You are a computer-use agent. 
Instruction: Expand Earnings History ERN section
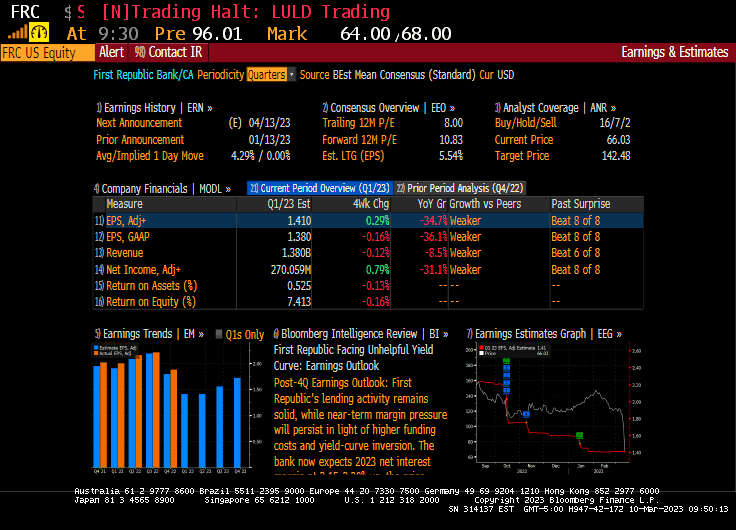pyautogui.click(x=149, y=108)
